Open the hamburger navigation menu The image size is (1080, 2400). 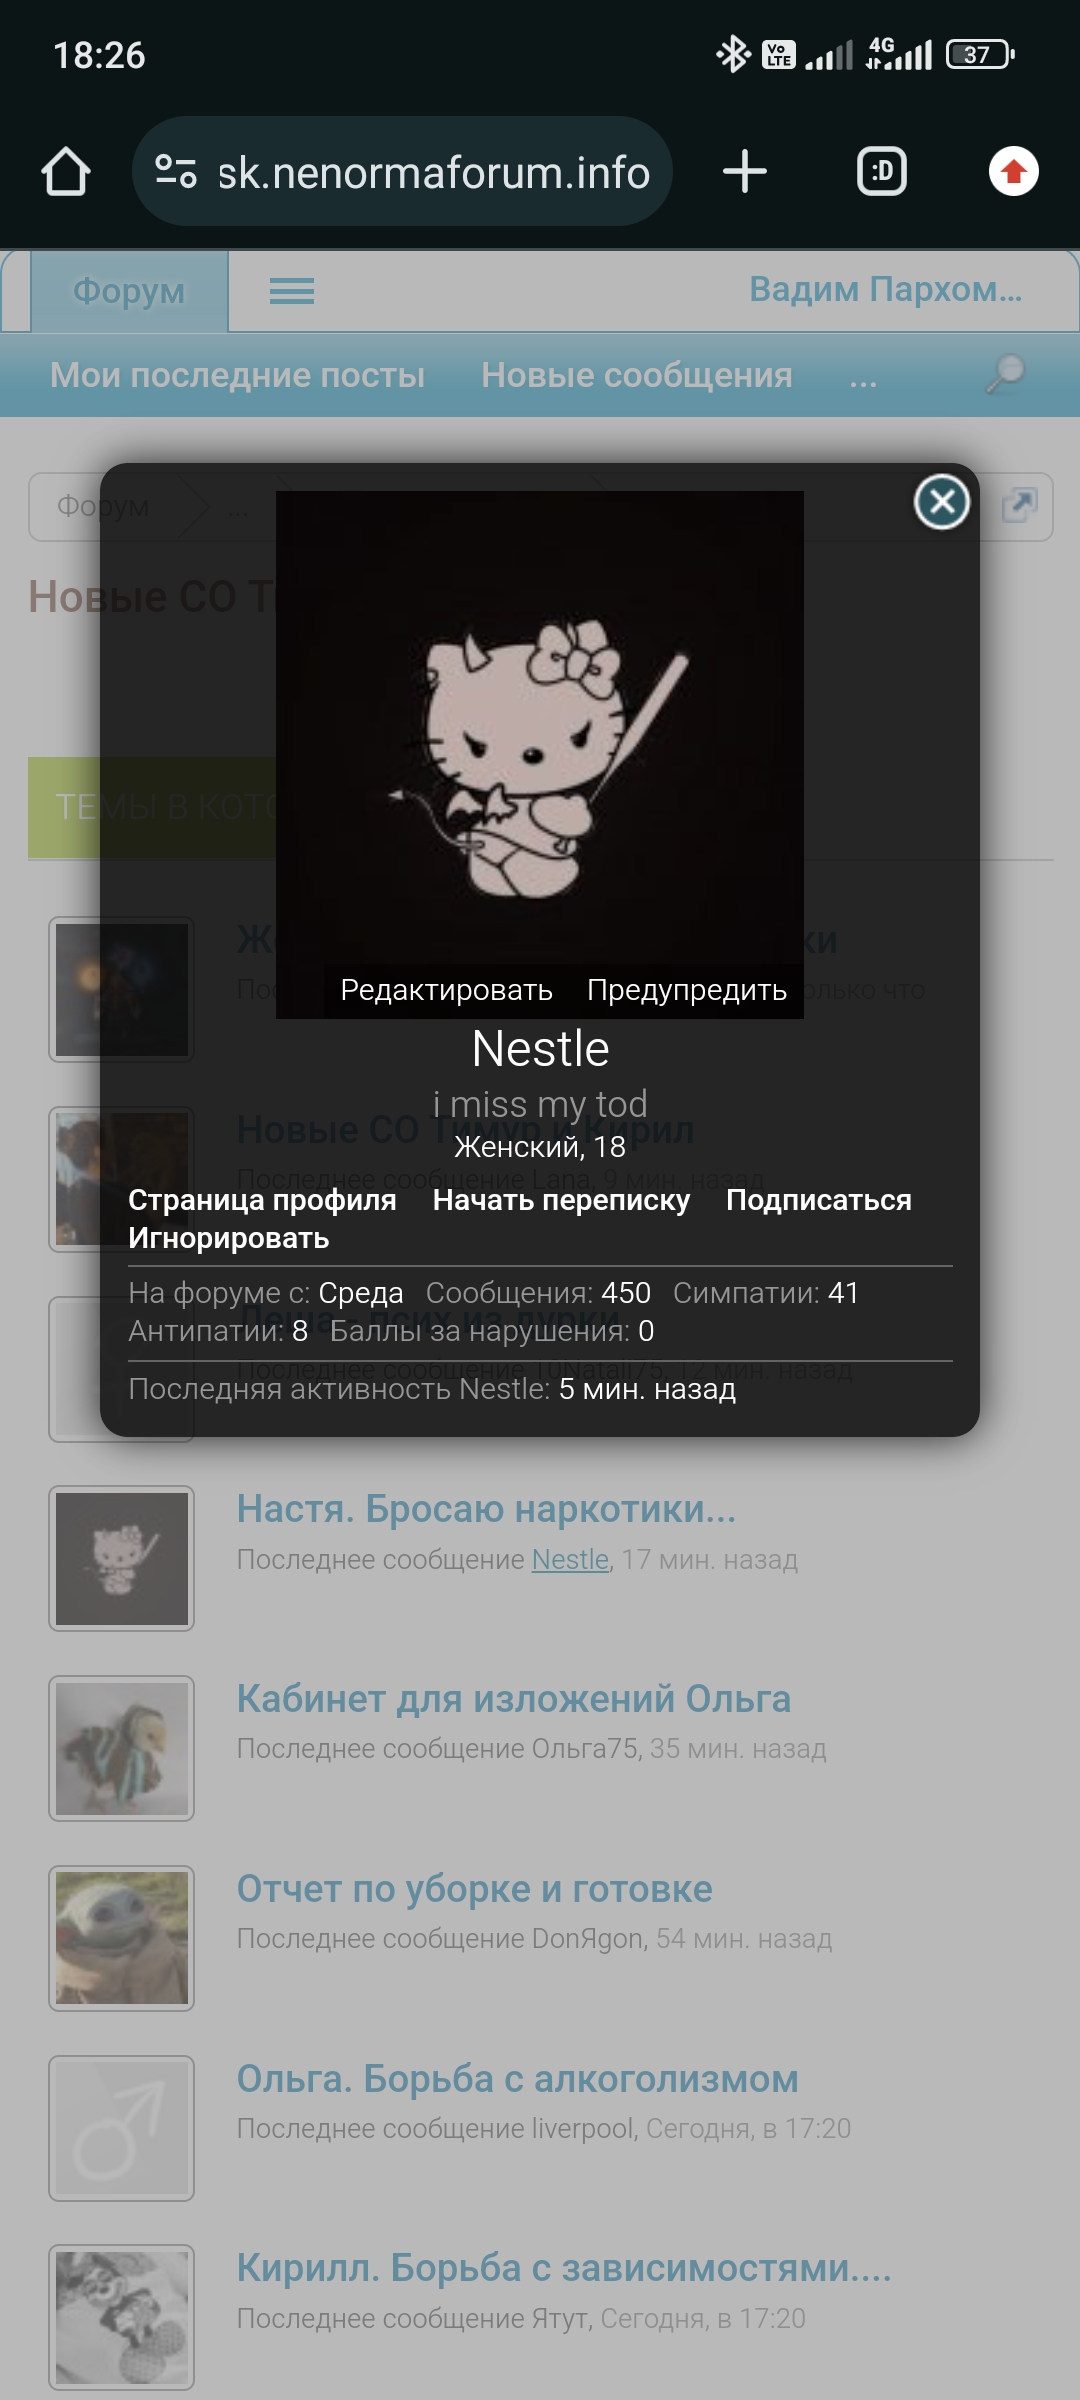coord(292,291)
